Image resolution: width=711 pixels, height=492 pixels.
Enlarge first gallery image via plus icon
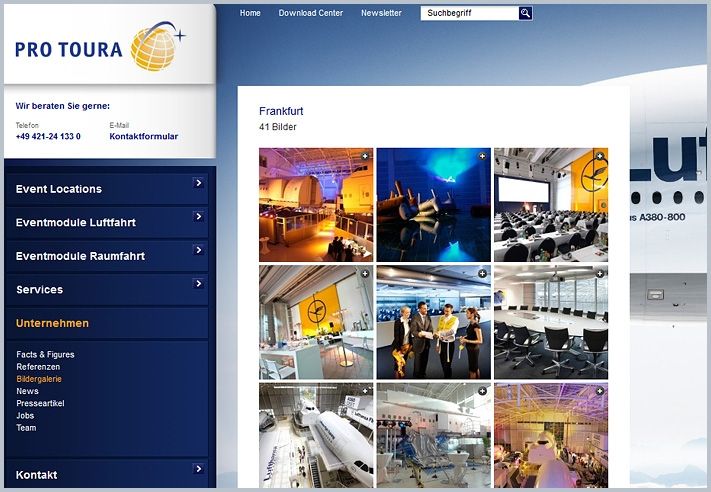[365, 156]
